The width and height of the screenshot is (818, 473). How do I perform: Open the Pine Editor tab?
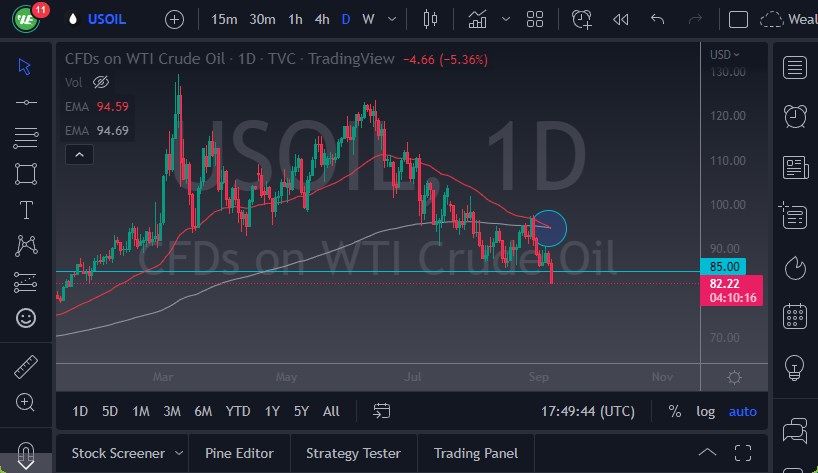239,453
